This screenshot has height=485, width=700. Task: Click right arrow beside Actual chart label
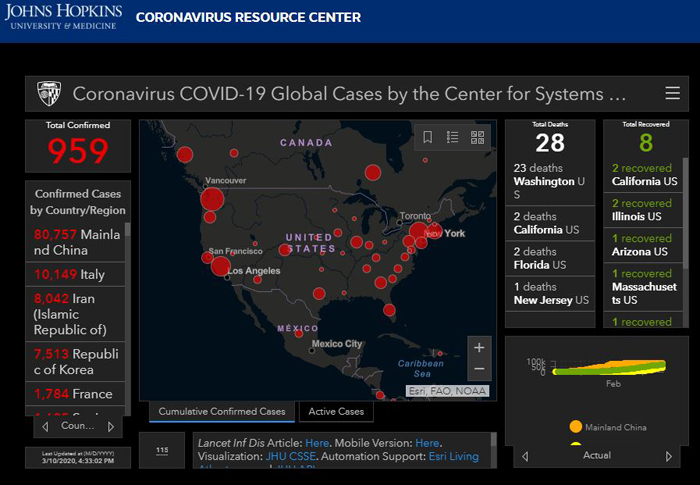668,456
